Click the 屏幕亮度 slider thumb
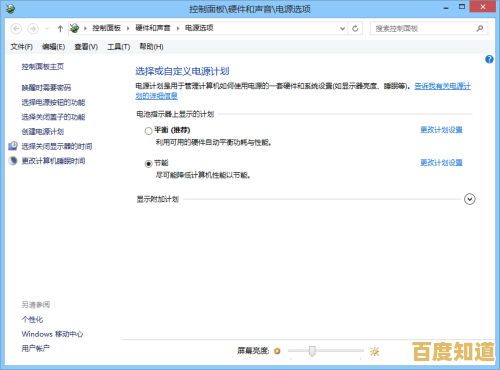This screenshot has height=370, width=500. click(x=312, y=351)
